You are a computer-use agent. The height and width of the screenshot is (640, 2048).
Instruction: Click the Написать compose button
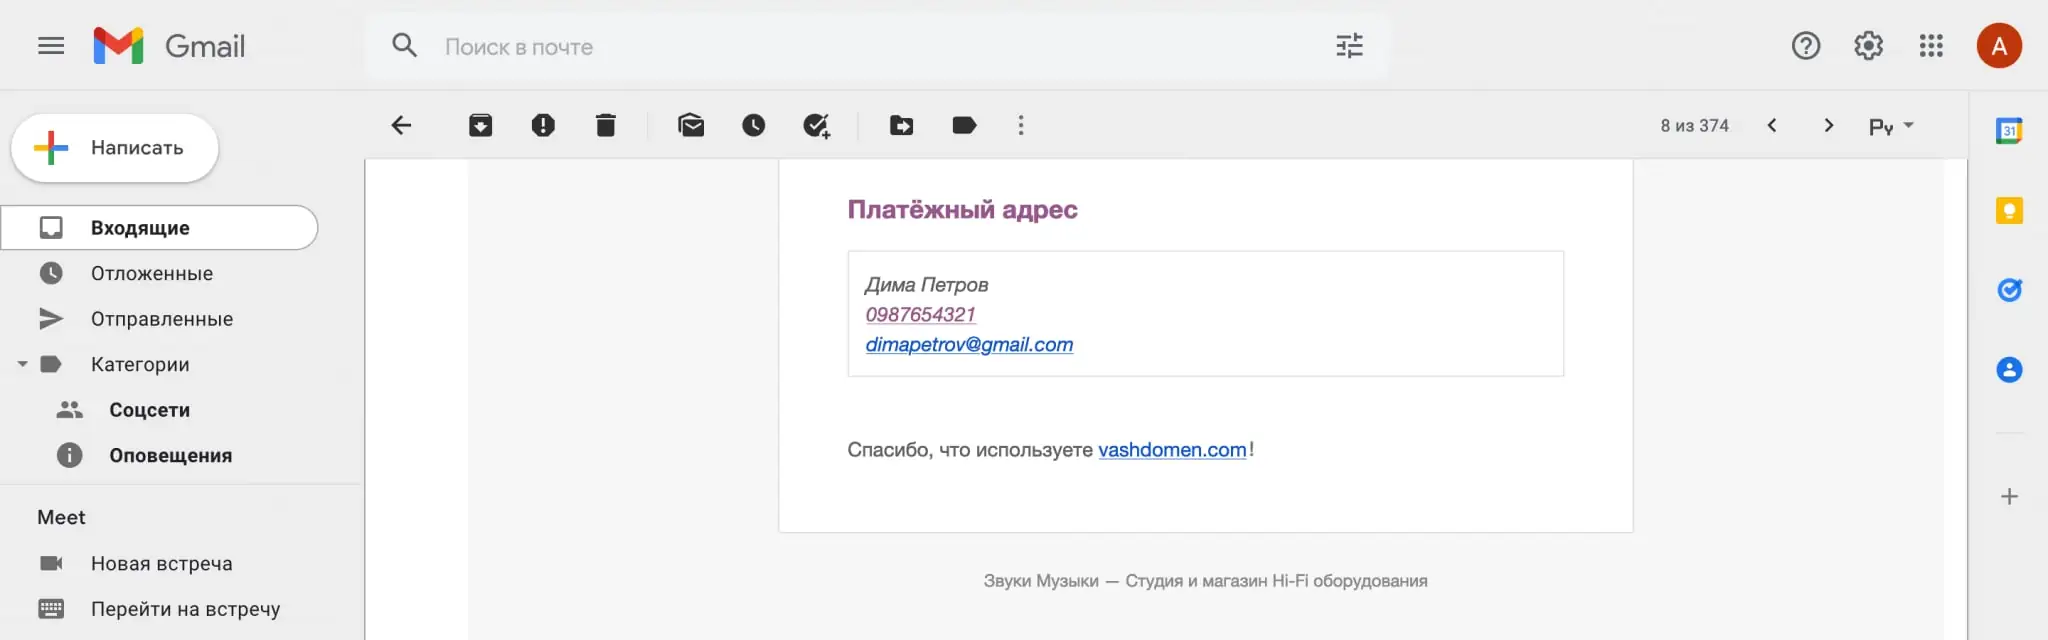(115, 148)
